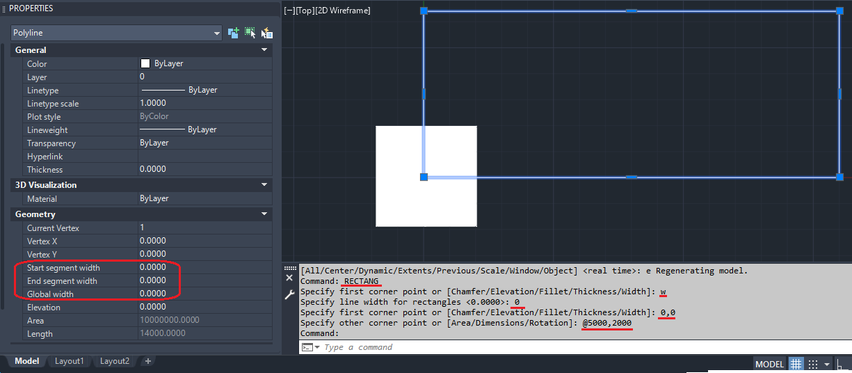This screenshot has height=373, width=852.
Task: Switch to the Layout1 tab
Action: point(69,361)
